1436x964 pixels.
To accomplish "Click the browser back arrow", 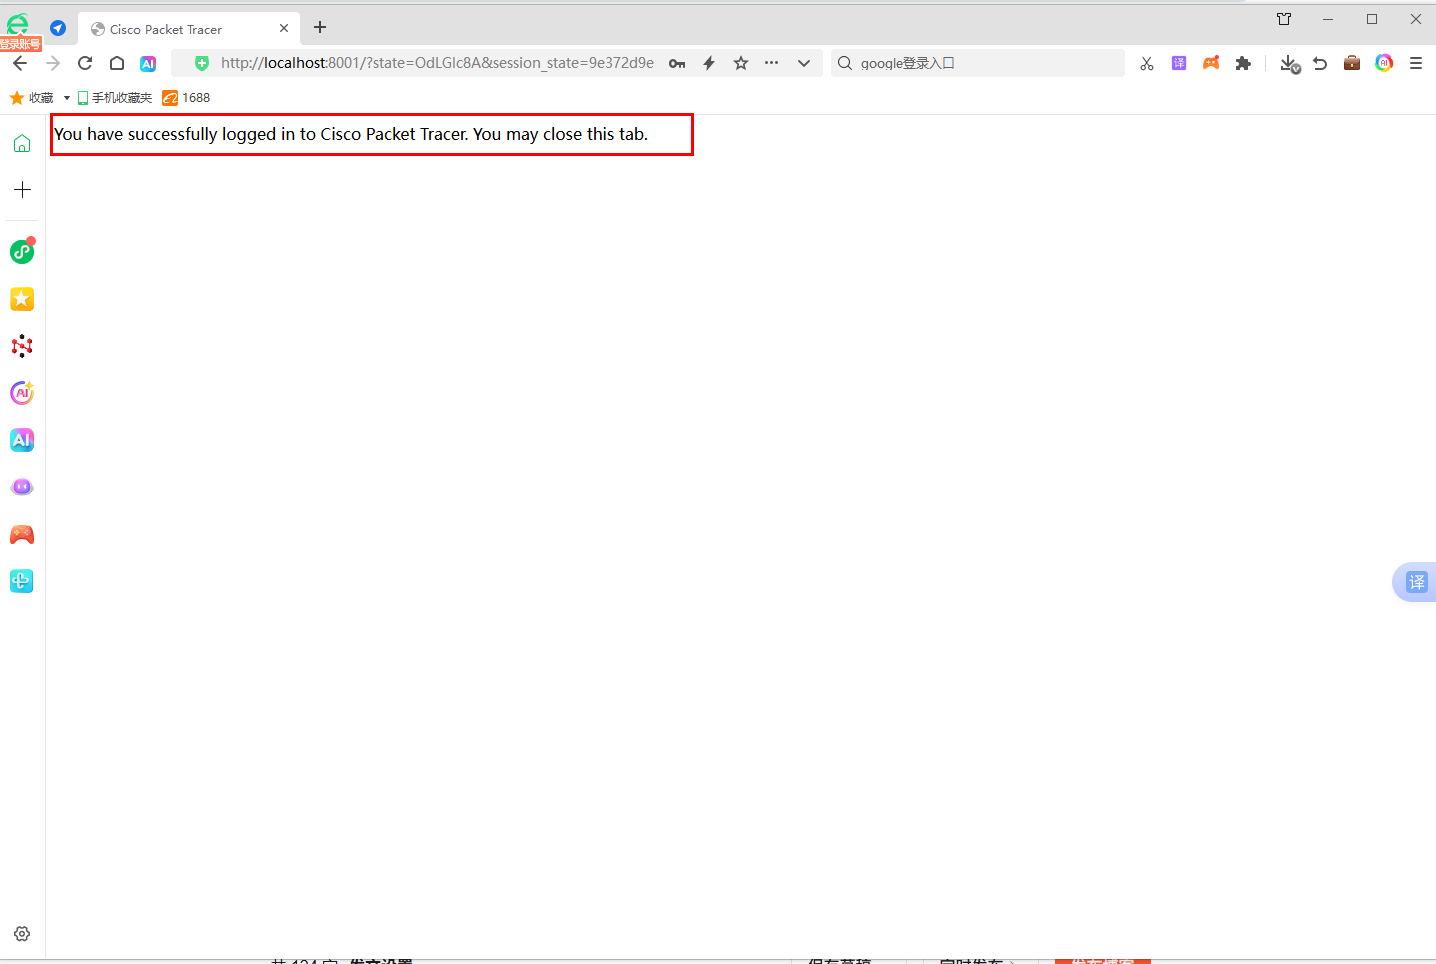I will (x=20, y=63).
